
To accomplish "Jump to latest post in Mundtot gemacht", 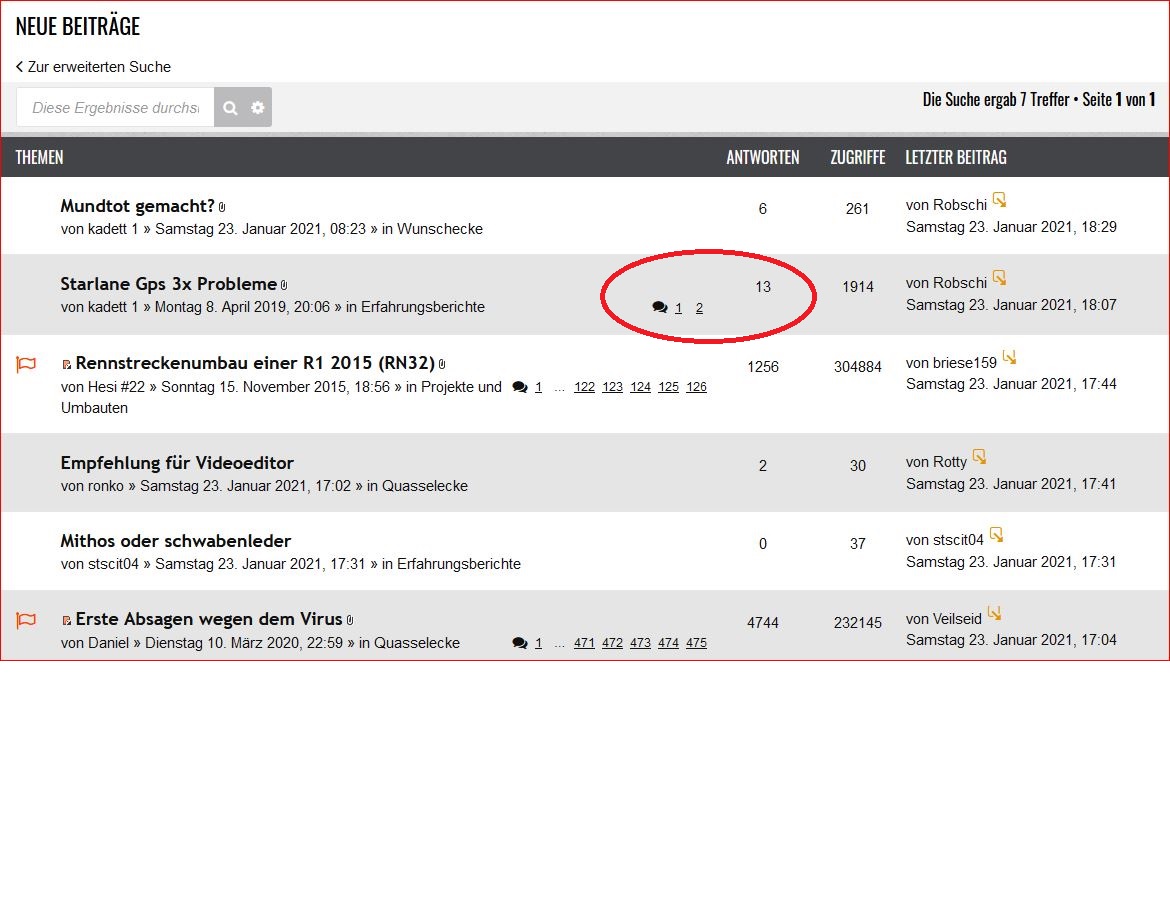I will [999, 200].
